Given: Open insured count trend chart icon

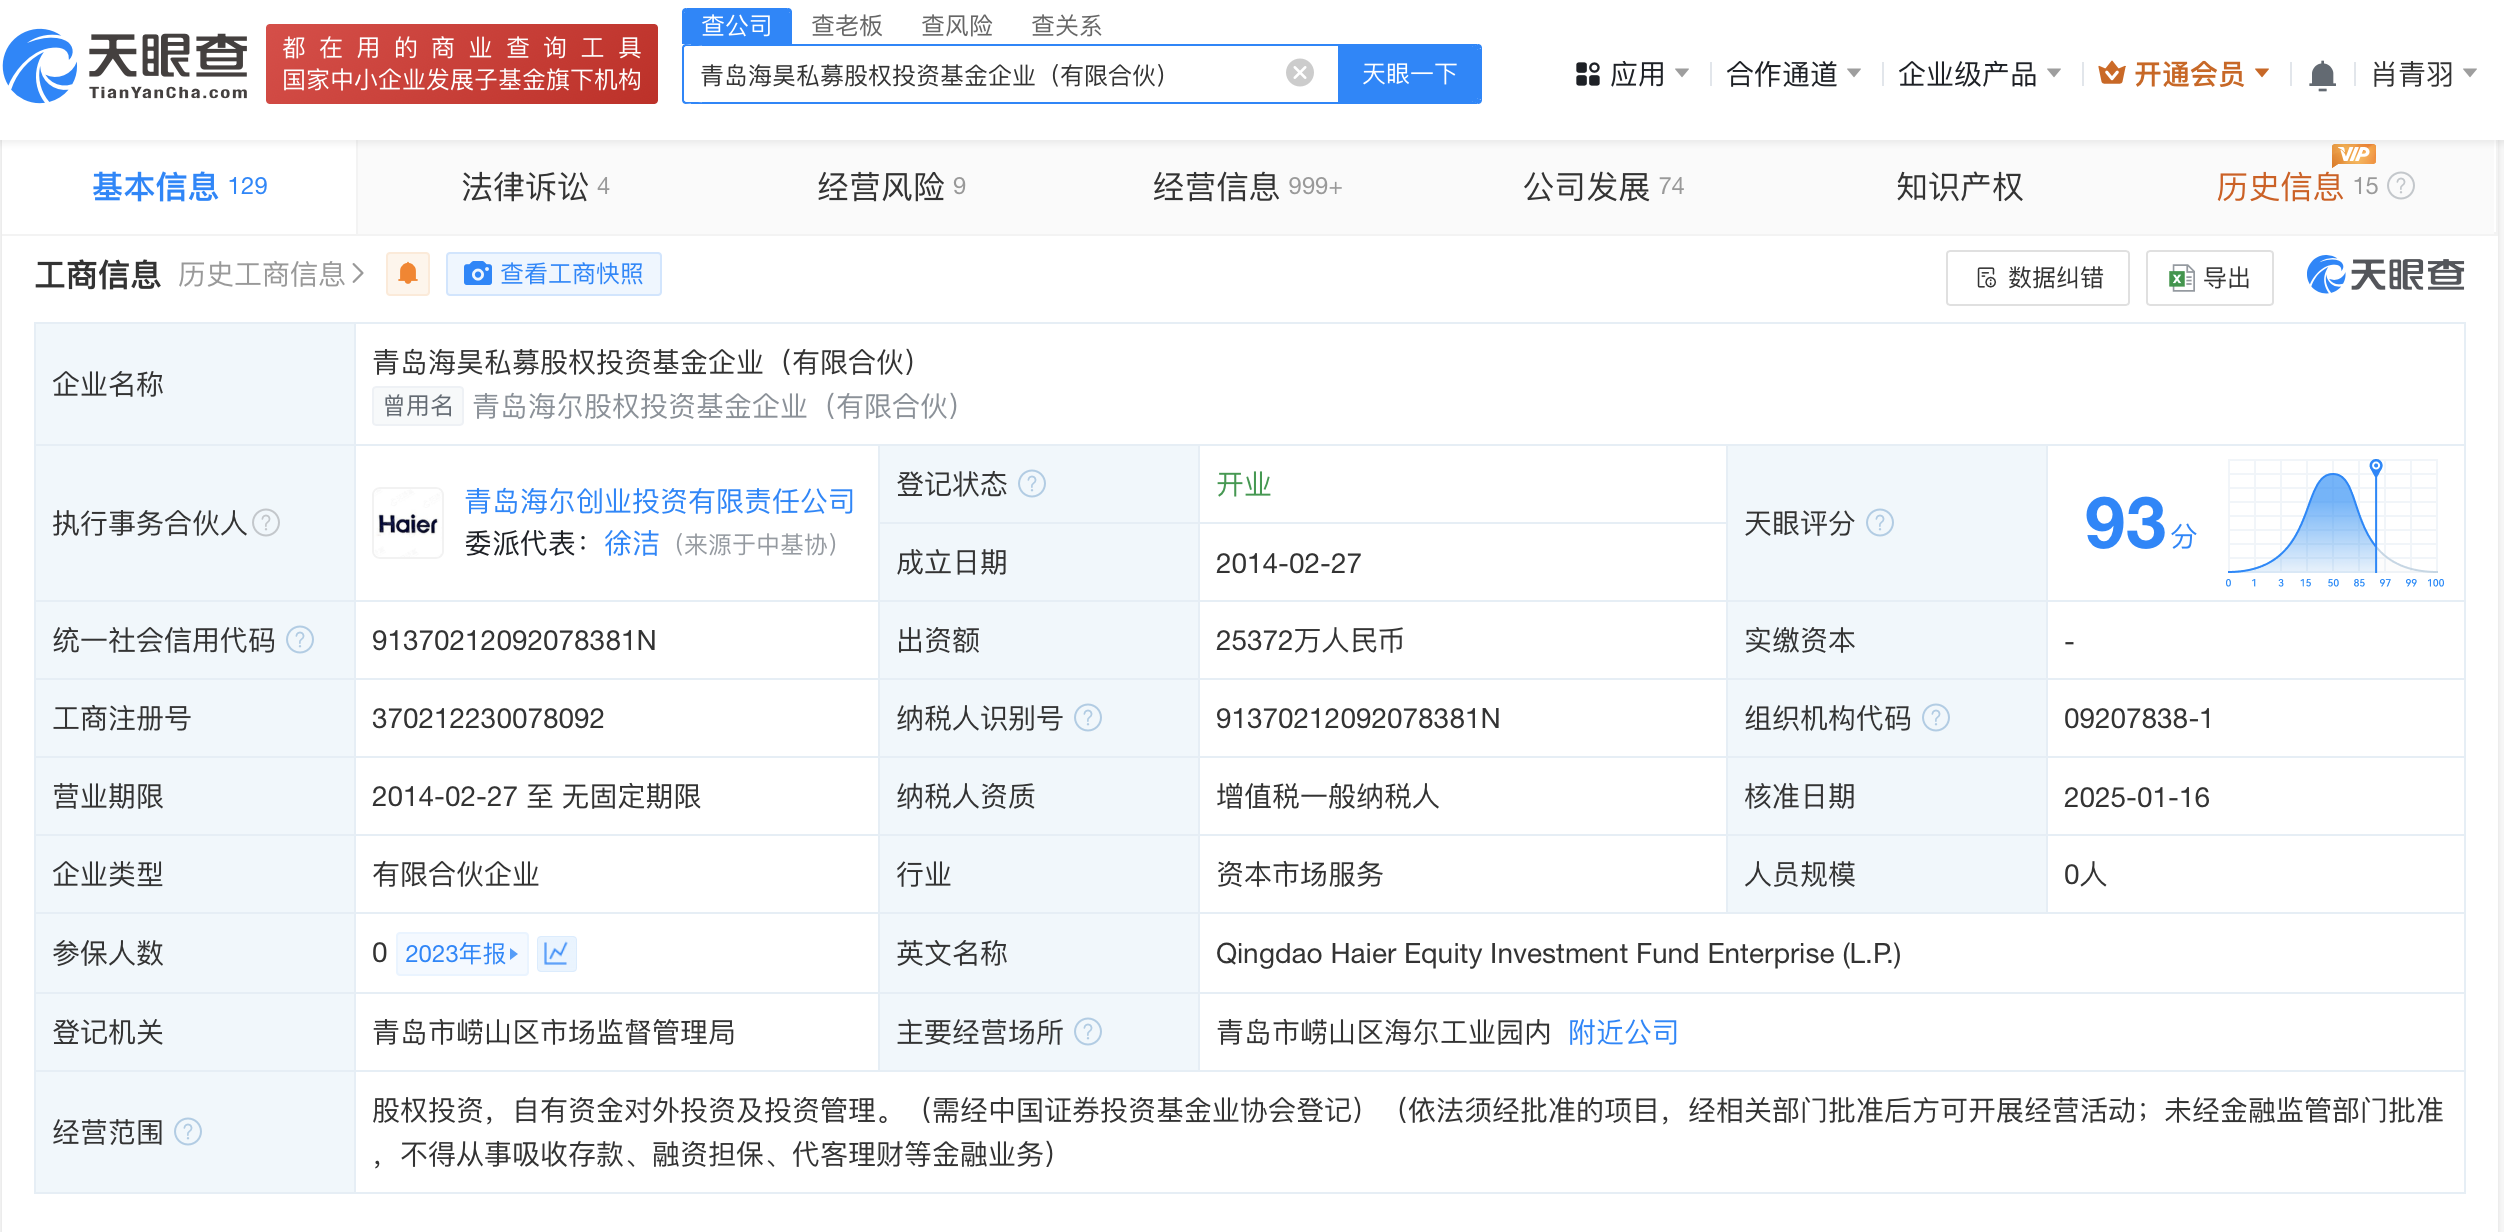Looking at the screenshot, I should (x=556, y=953).
